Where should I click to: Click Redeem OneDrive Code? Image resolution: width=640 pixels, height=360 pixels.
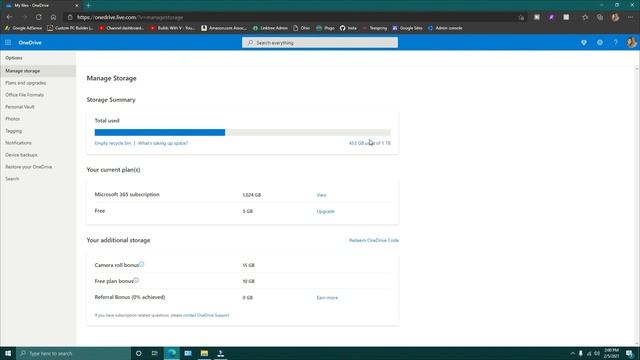(373, 240)
